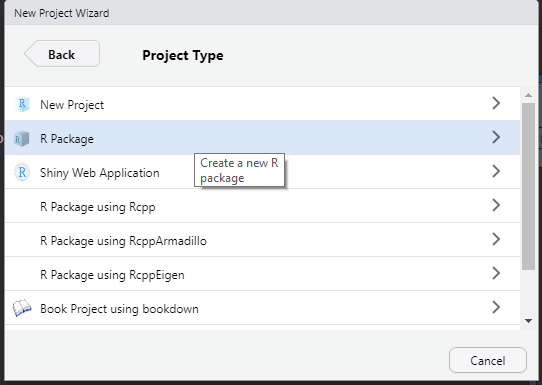
Task: Click the New Project R cube icon
Action: click(x=22, y=104)
